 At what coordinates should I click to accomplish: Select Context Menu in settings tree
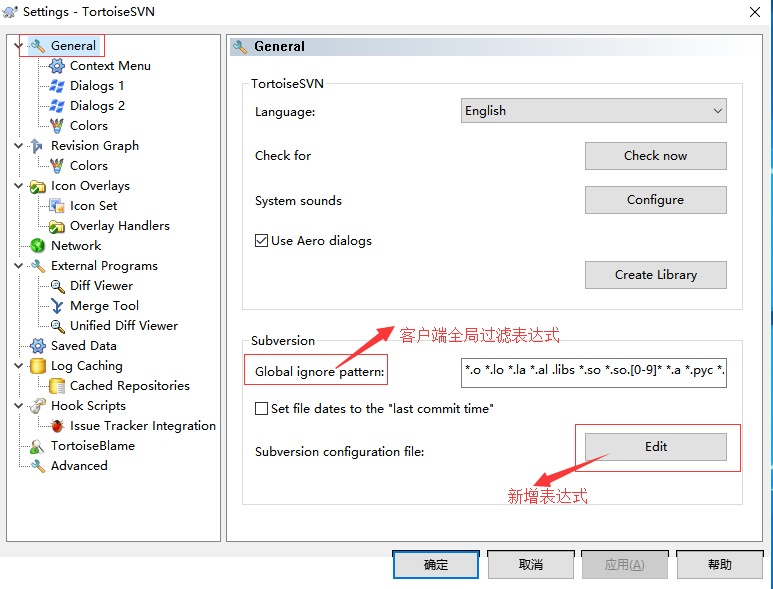[110, 66]
